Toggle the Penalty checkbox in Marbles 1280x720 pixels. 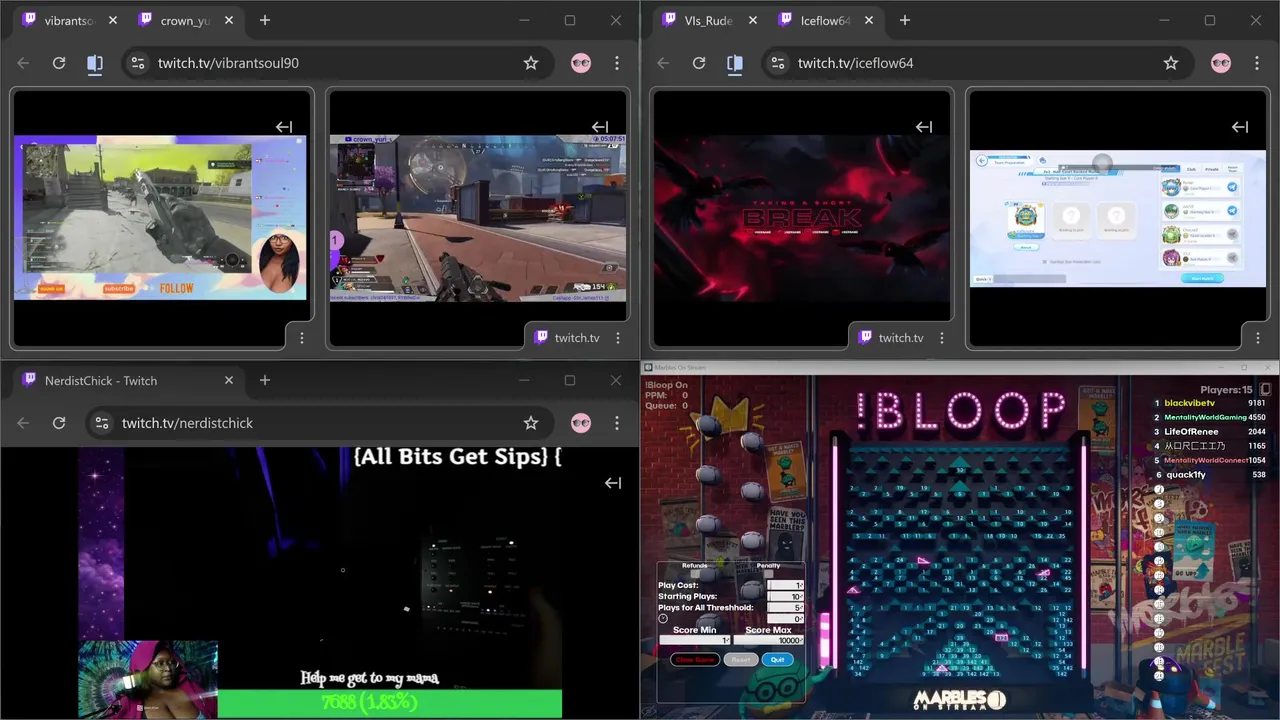pyautogui.click(x=769, y=574)
